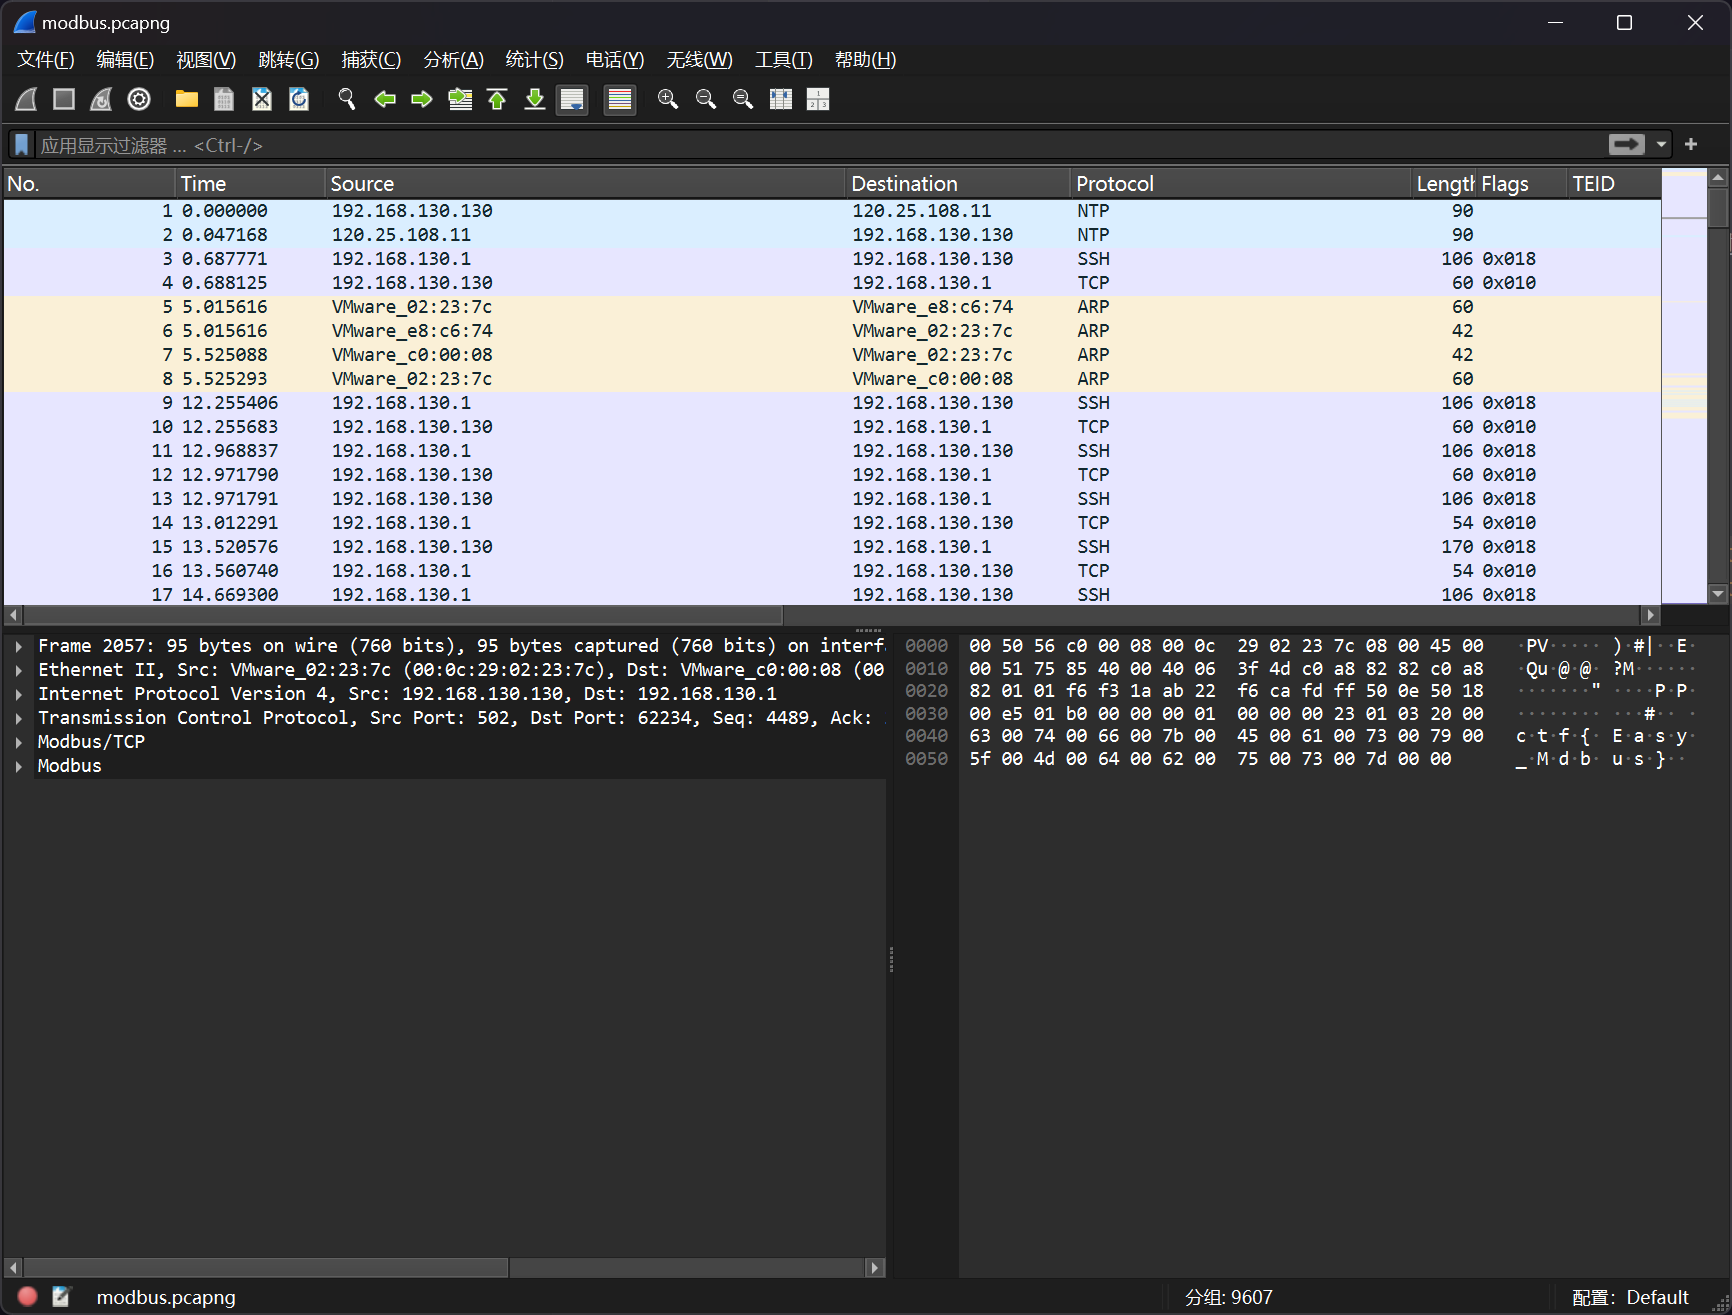Start capturing packets with the shark fin icon

(x=27, y=99)
